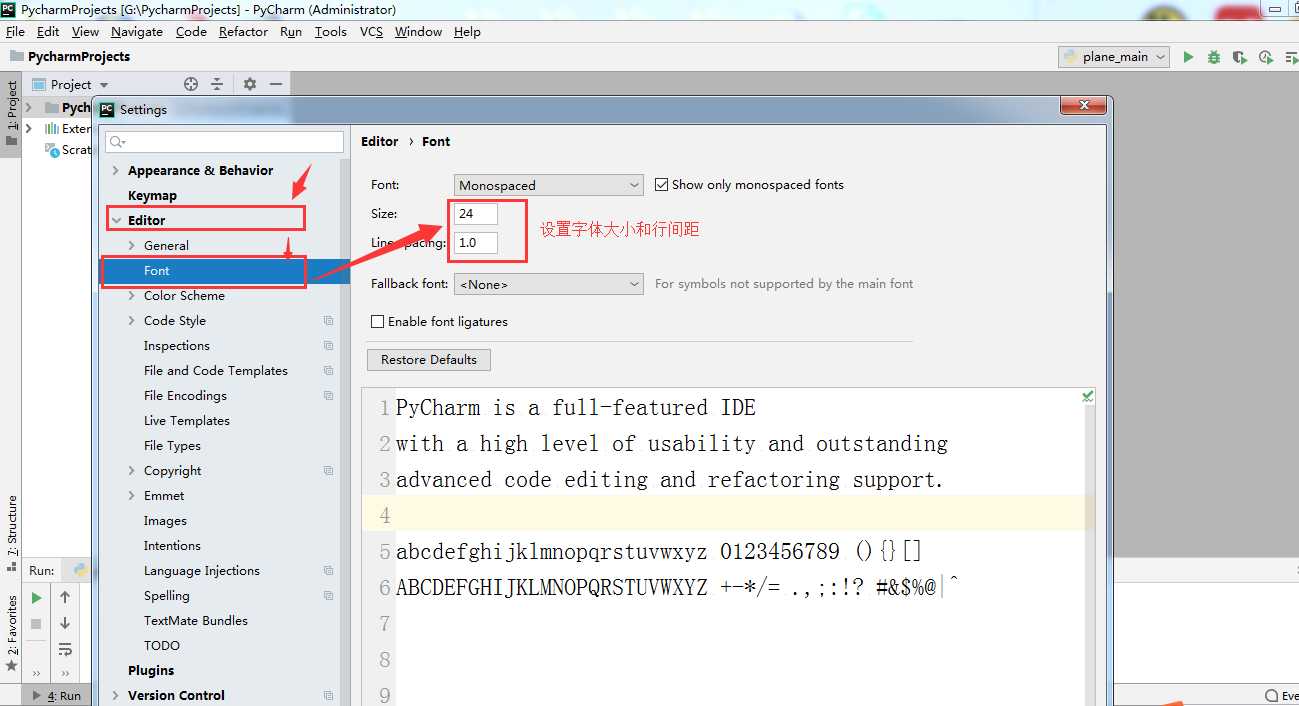Run with coverage icon in toolbar
Viewport: 1299px width, 706px height.
pos(1240,57)
